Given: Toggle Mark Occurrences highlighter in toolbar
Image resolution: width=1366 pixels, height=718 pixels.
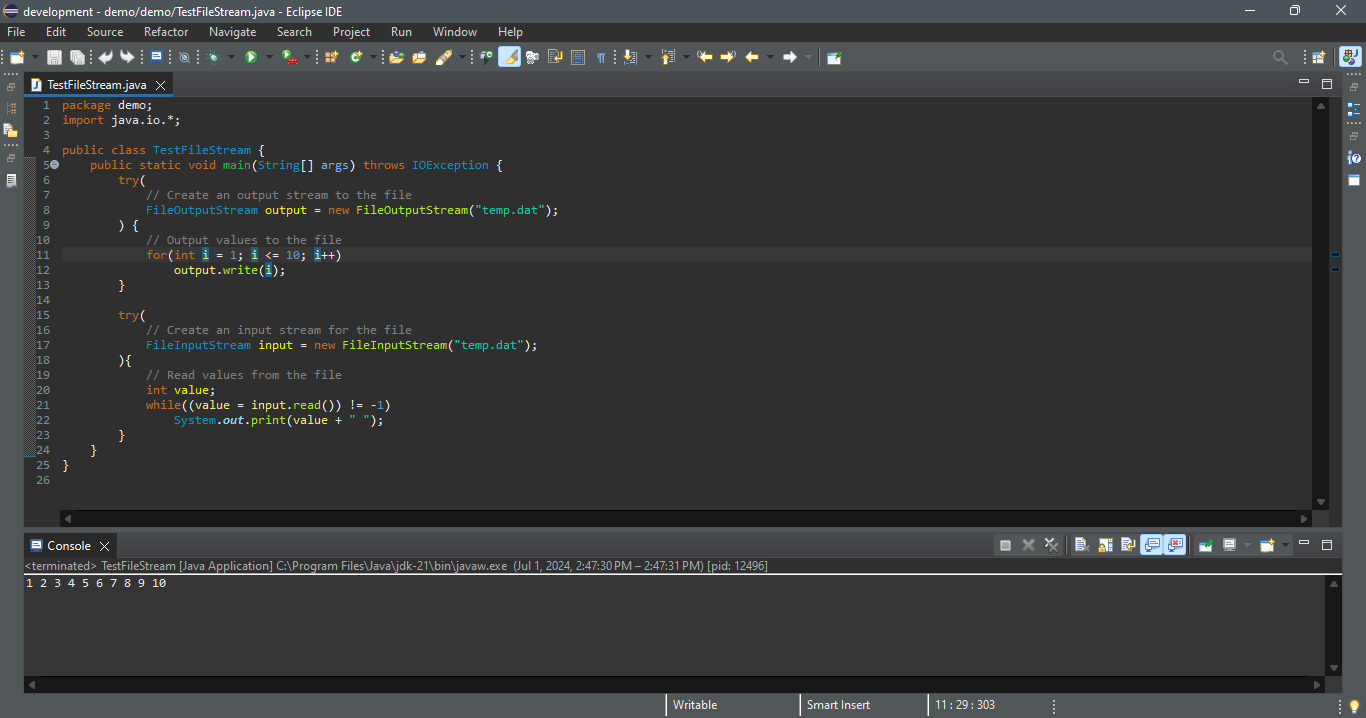Looking at the screenshot, I should [509, 57].
